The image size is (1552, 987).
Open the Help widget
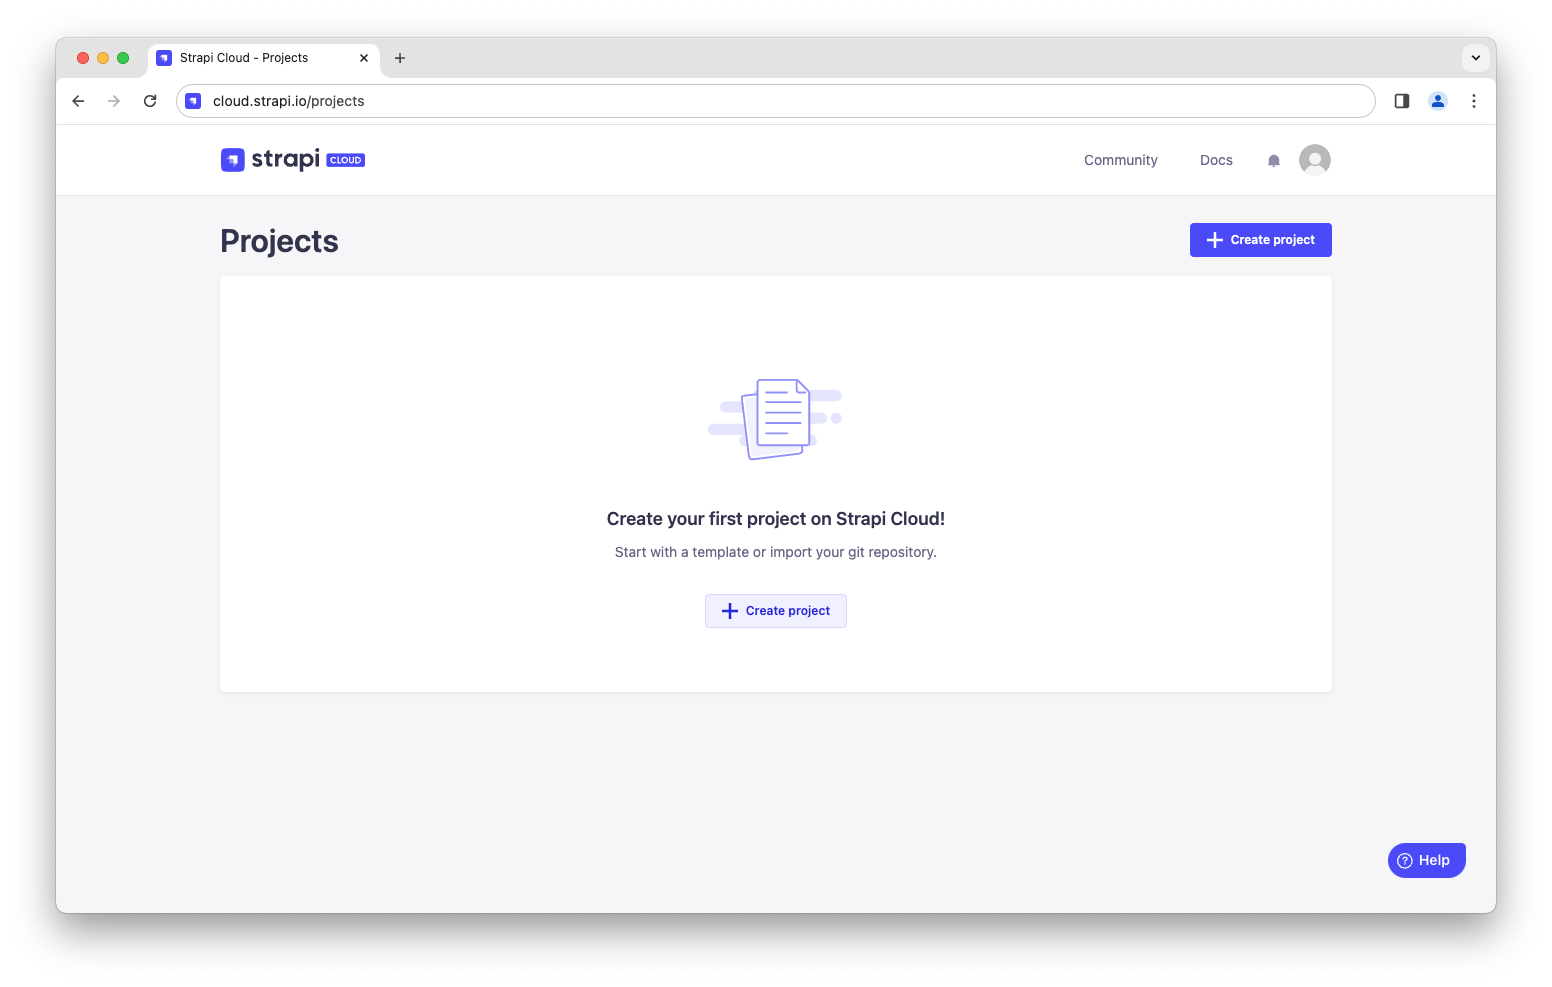click(1426, 859)
